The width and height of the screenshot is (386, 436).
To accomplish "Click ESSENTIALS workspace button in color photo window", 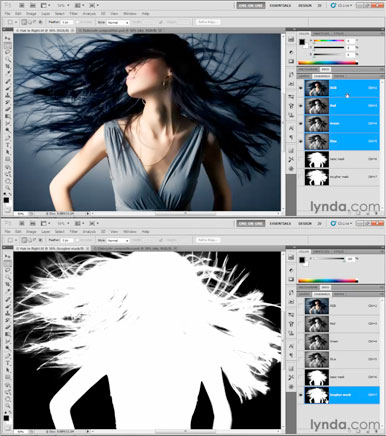I will (x=280, y=6).
